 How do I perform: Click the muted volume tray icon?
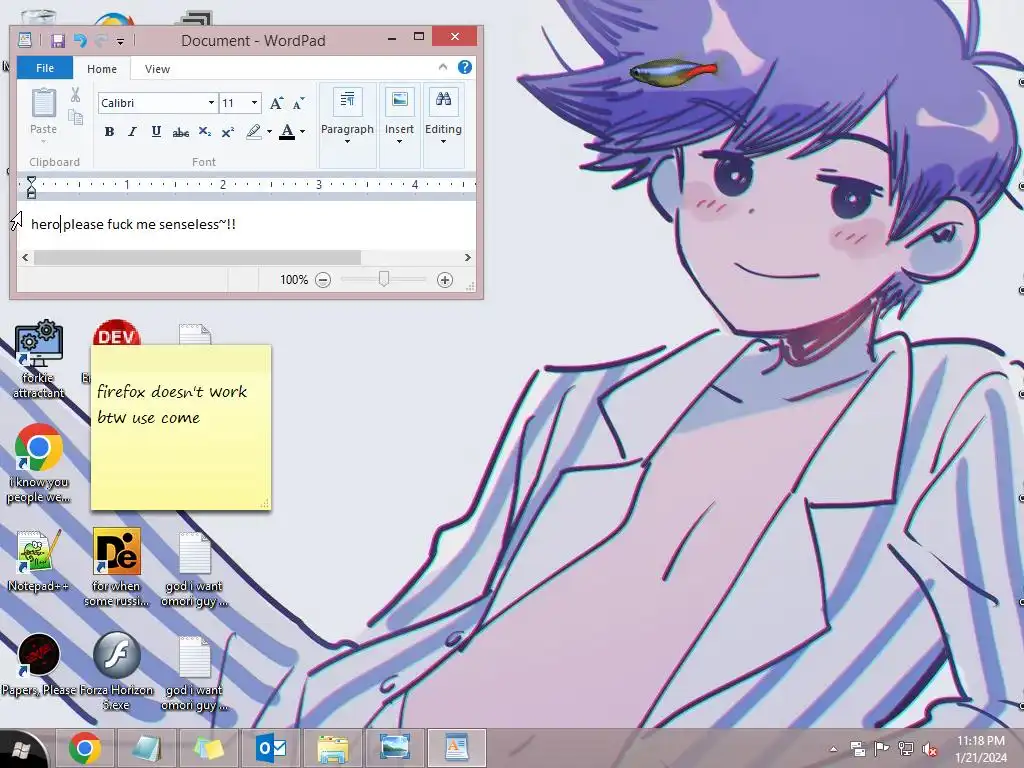pos(930,749)
